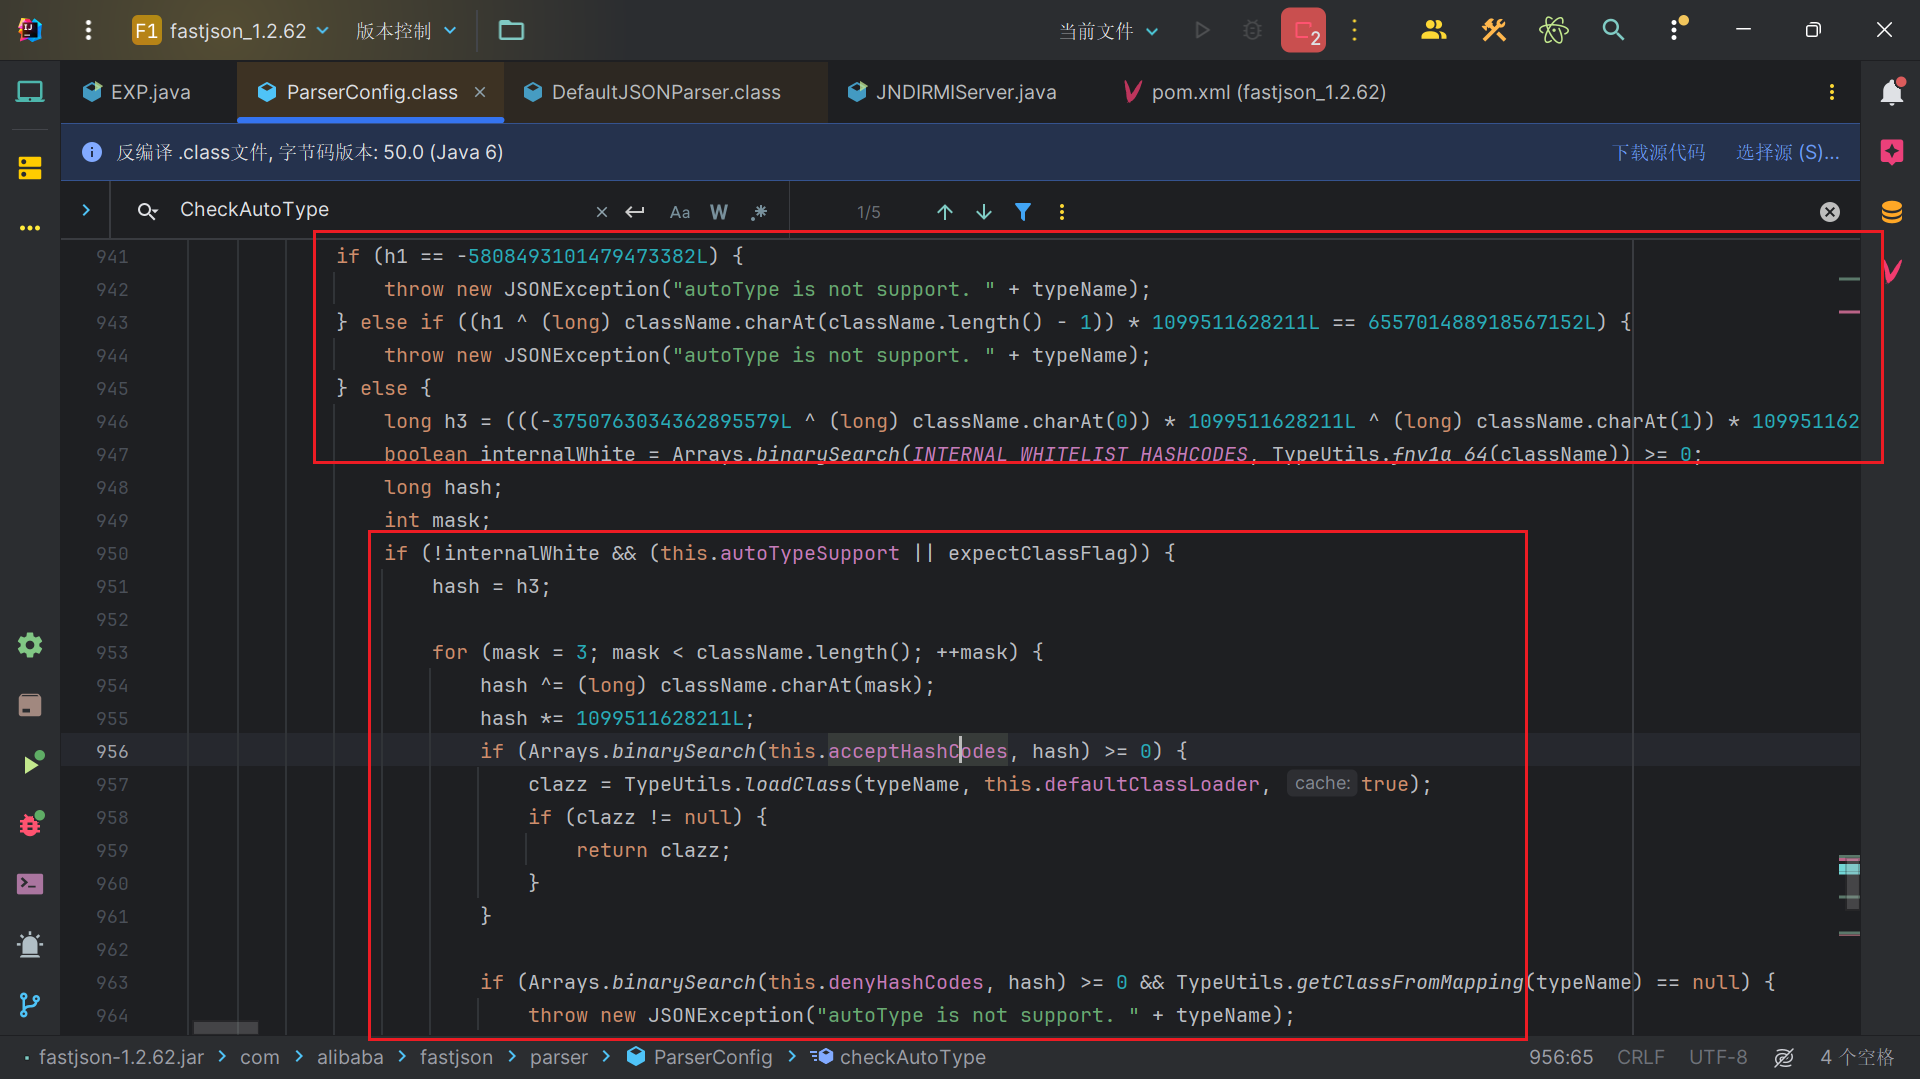Open search history magnifier dropdown

click(x=148, y=211)
